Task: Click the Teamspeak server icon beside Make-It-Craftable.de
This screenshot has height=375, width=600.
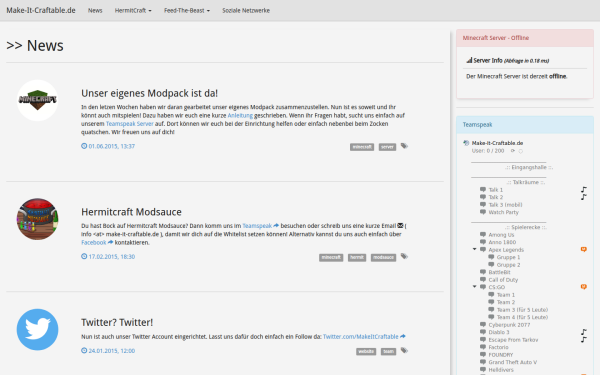Action: 466,143
